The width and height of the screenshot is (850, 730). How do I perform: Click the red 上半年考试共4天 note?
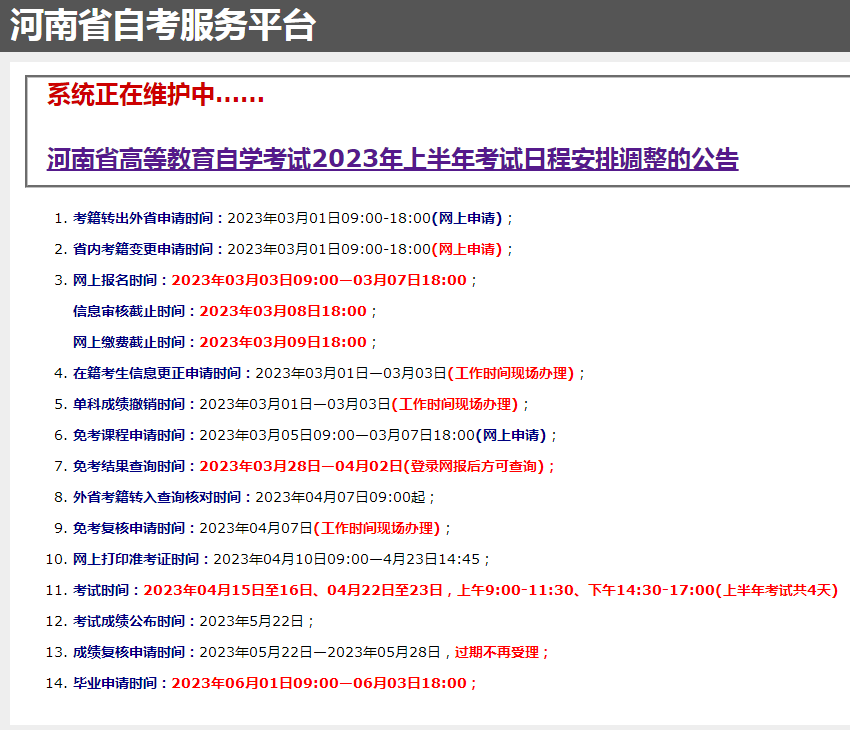[777, 590]
